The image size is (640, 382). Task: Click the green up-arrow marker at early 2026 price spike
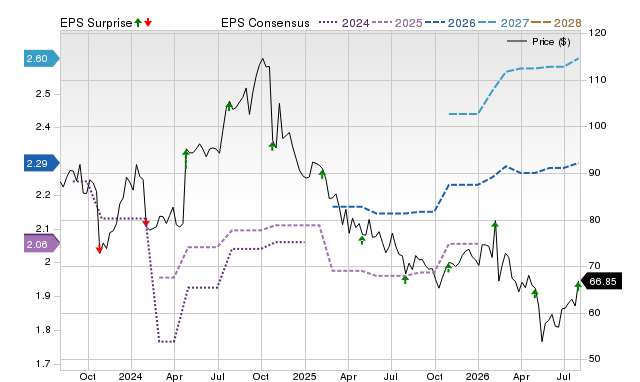coord(495,226)
